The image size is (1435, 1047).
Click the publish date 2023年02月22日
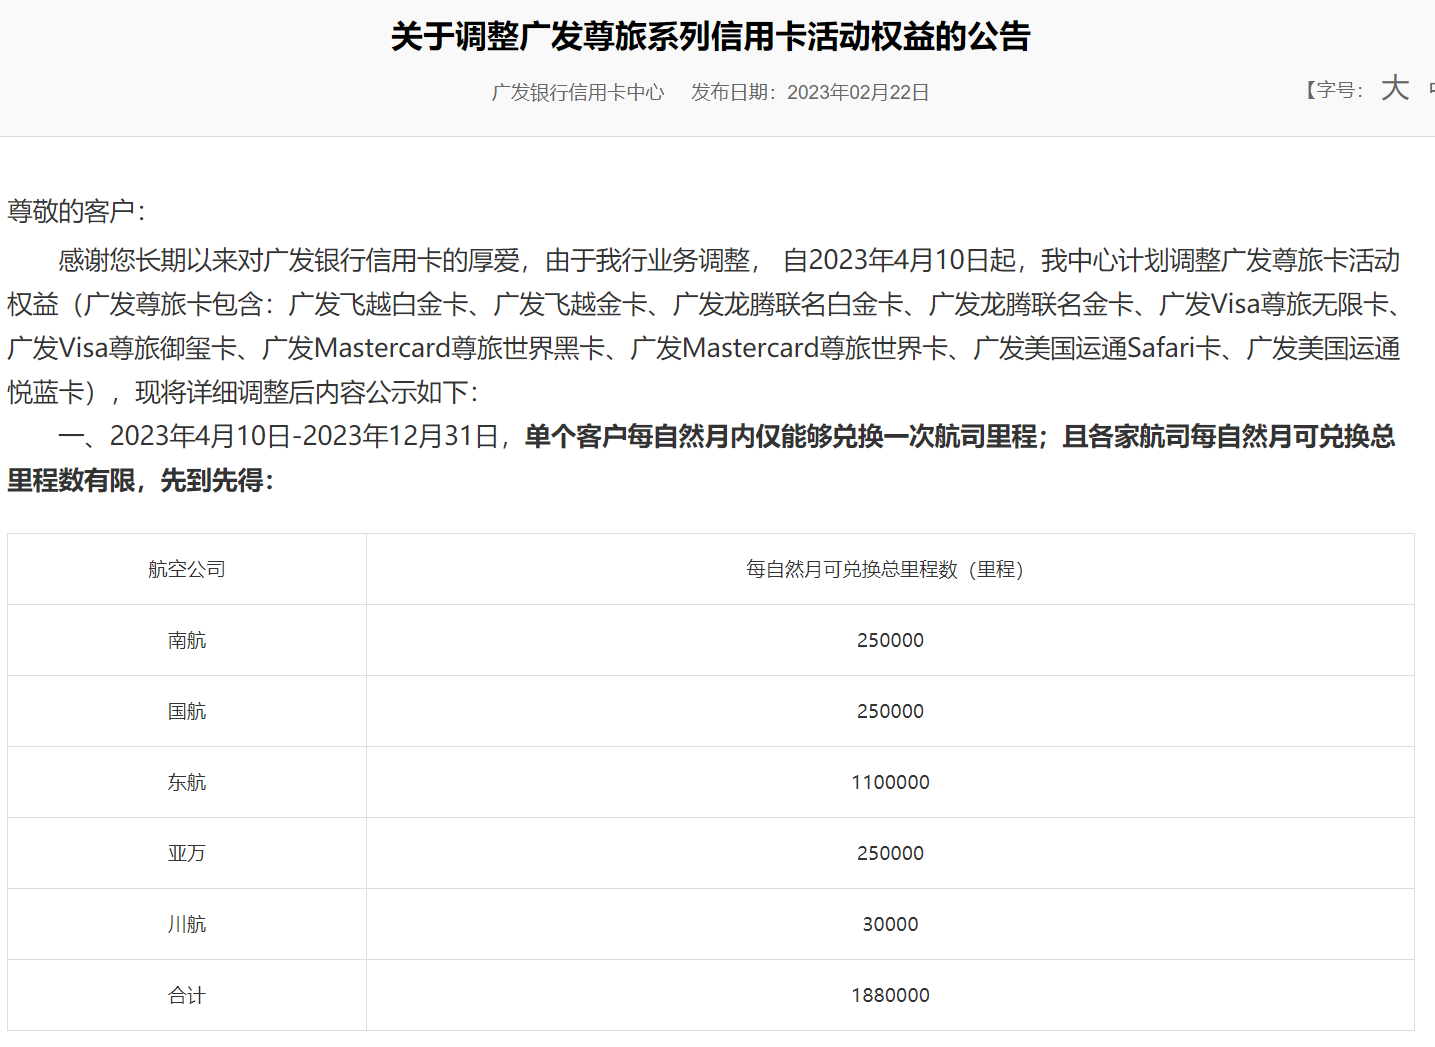pos(858,92)
